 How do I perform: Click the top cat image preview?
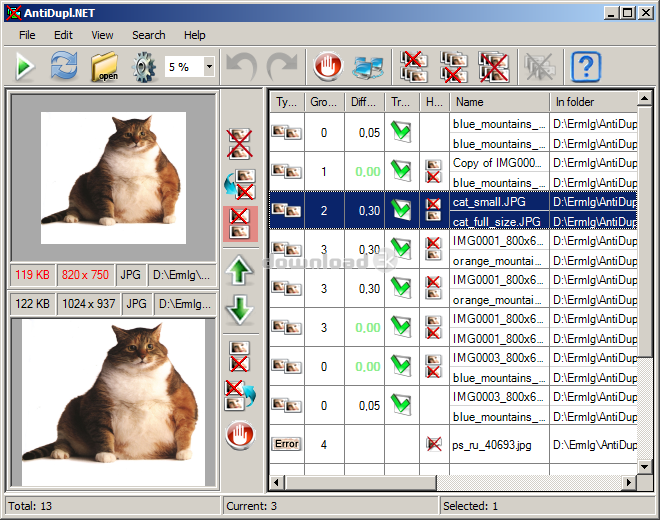[x=113, y=178]
